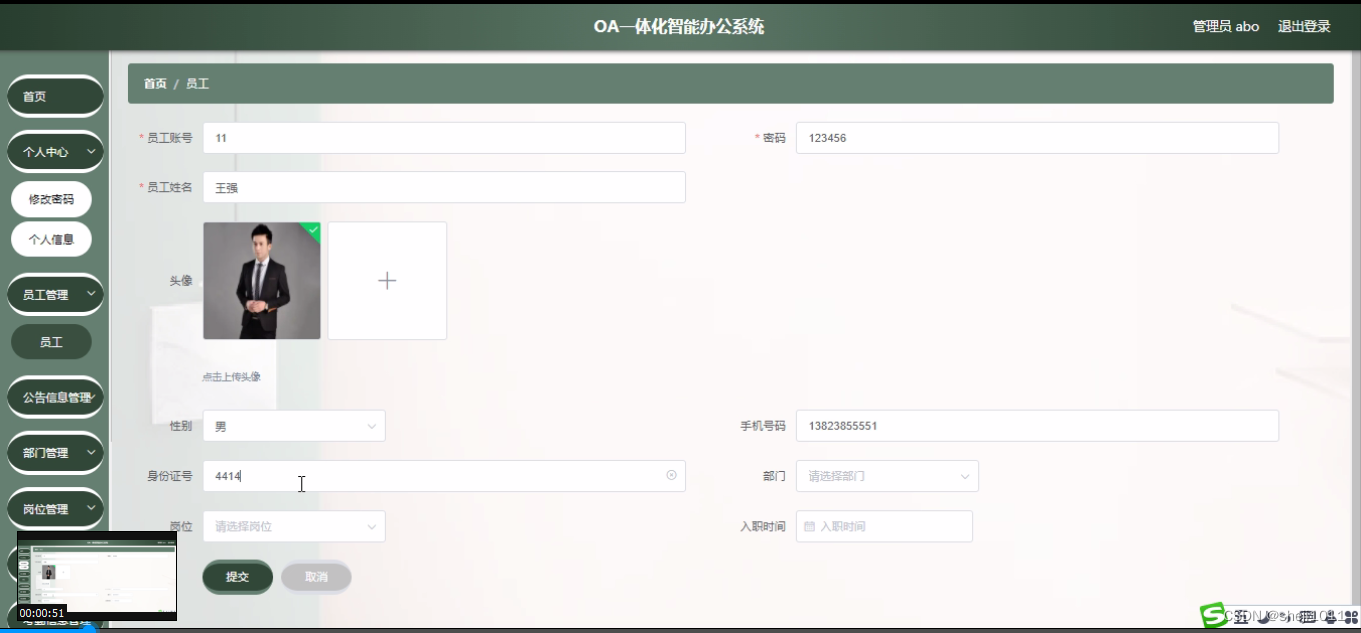Click the calendar icon inside 入职时间 field
Image resolution: width=1361 pixels, height=633 pixels.
(812, 526)
